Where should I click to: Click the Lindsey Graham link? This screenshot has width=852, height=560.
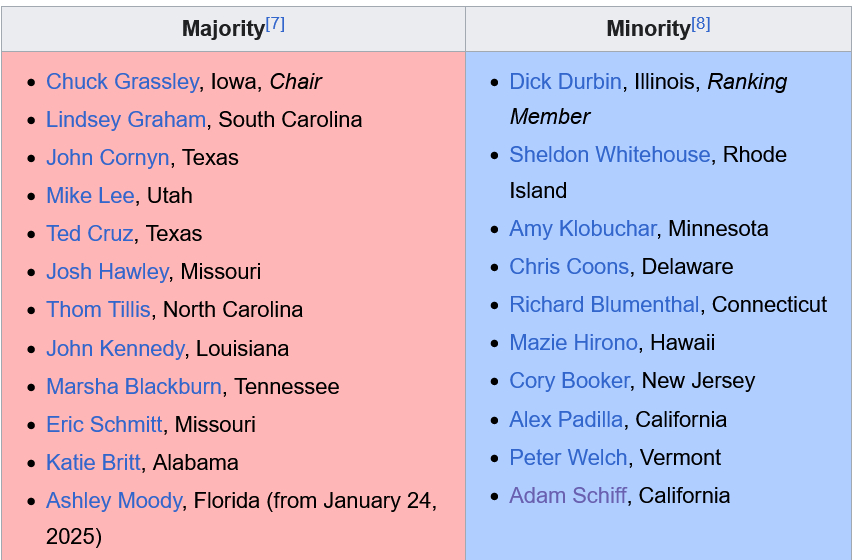point(126,120)
